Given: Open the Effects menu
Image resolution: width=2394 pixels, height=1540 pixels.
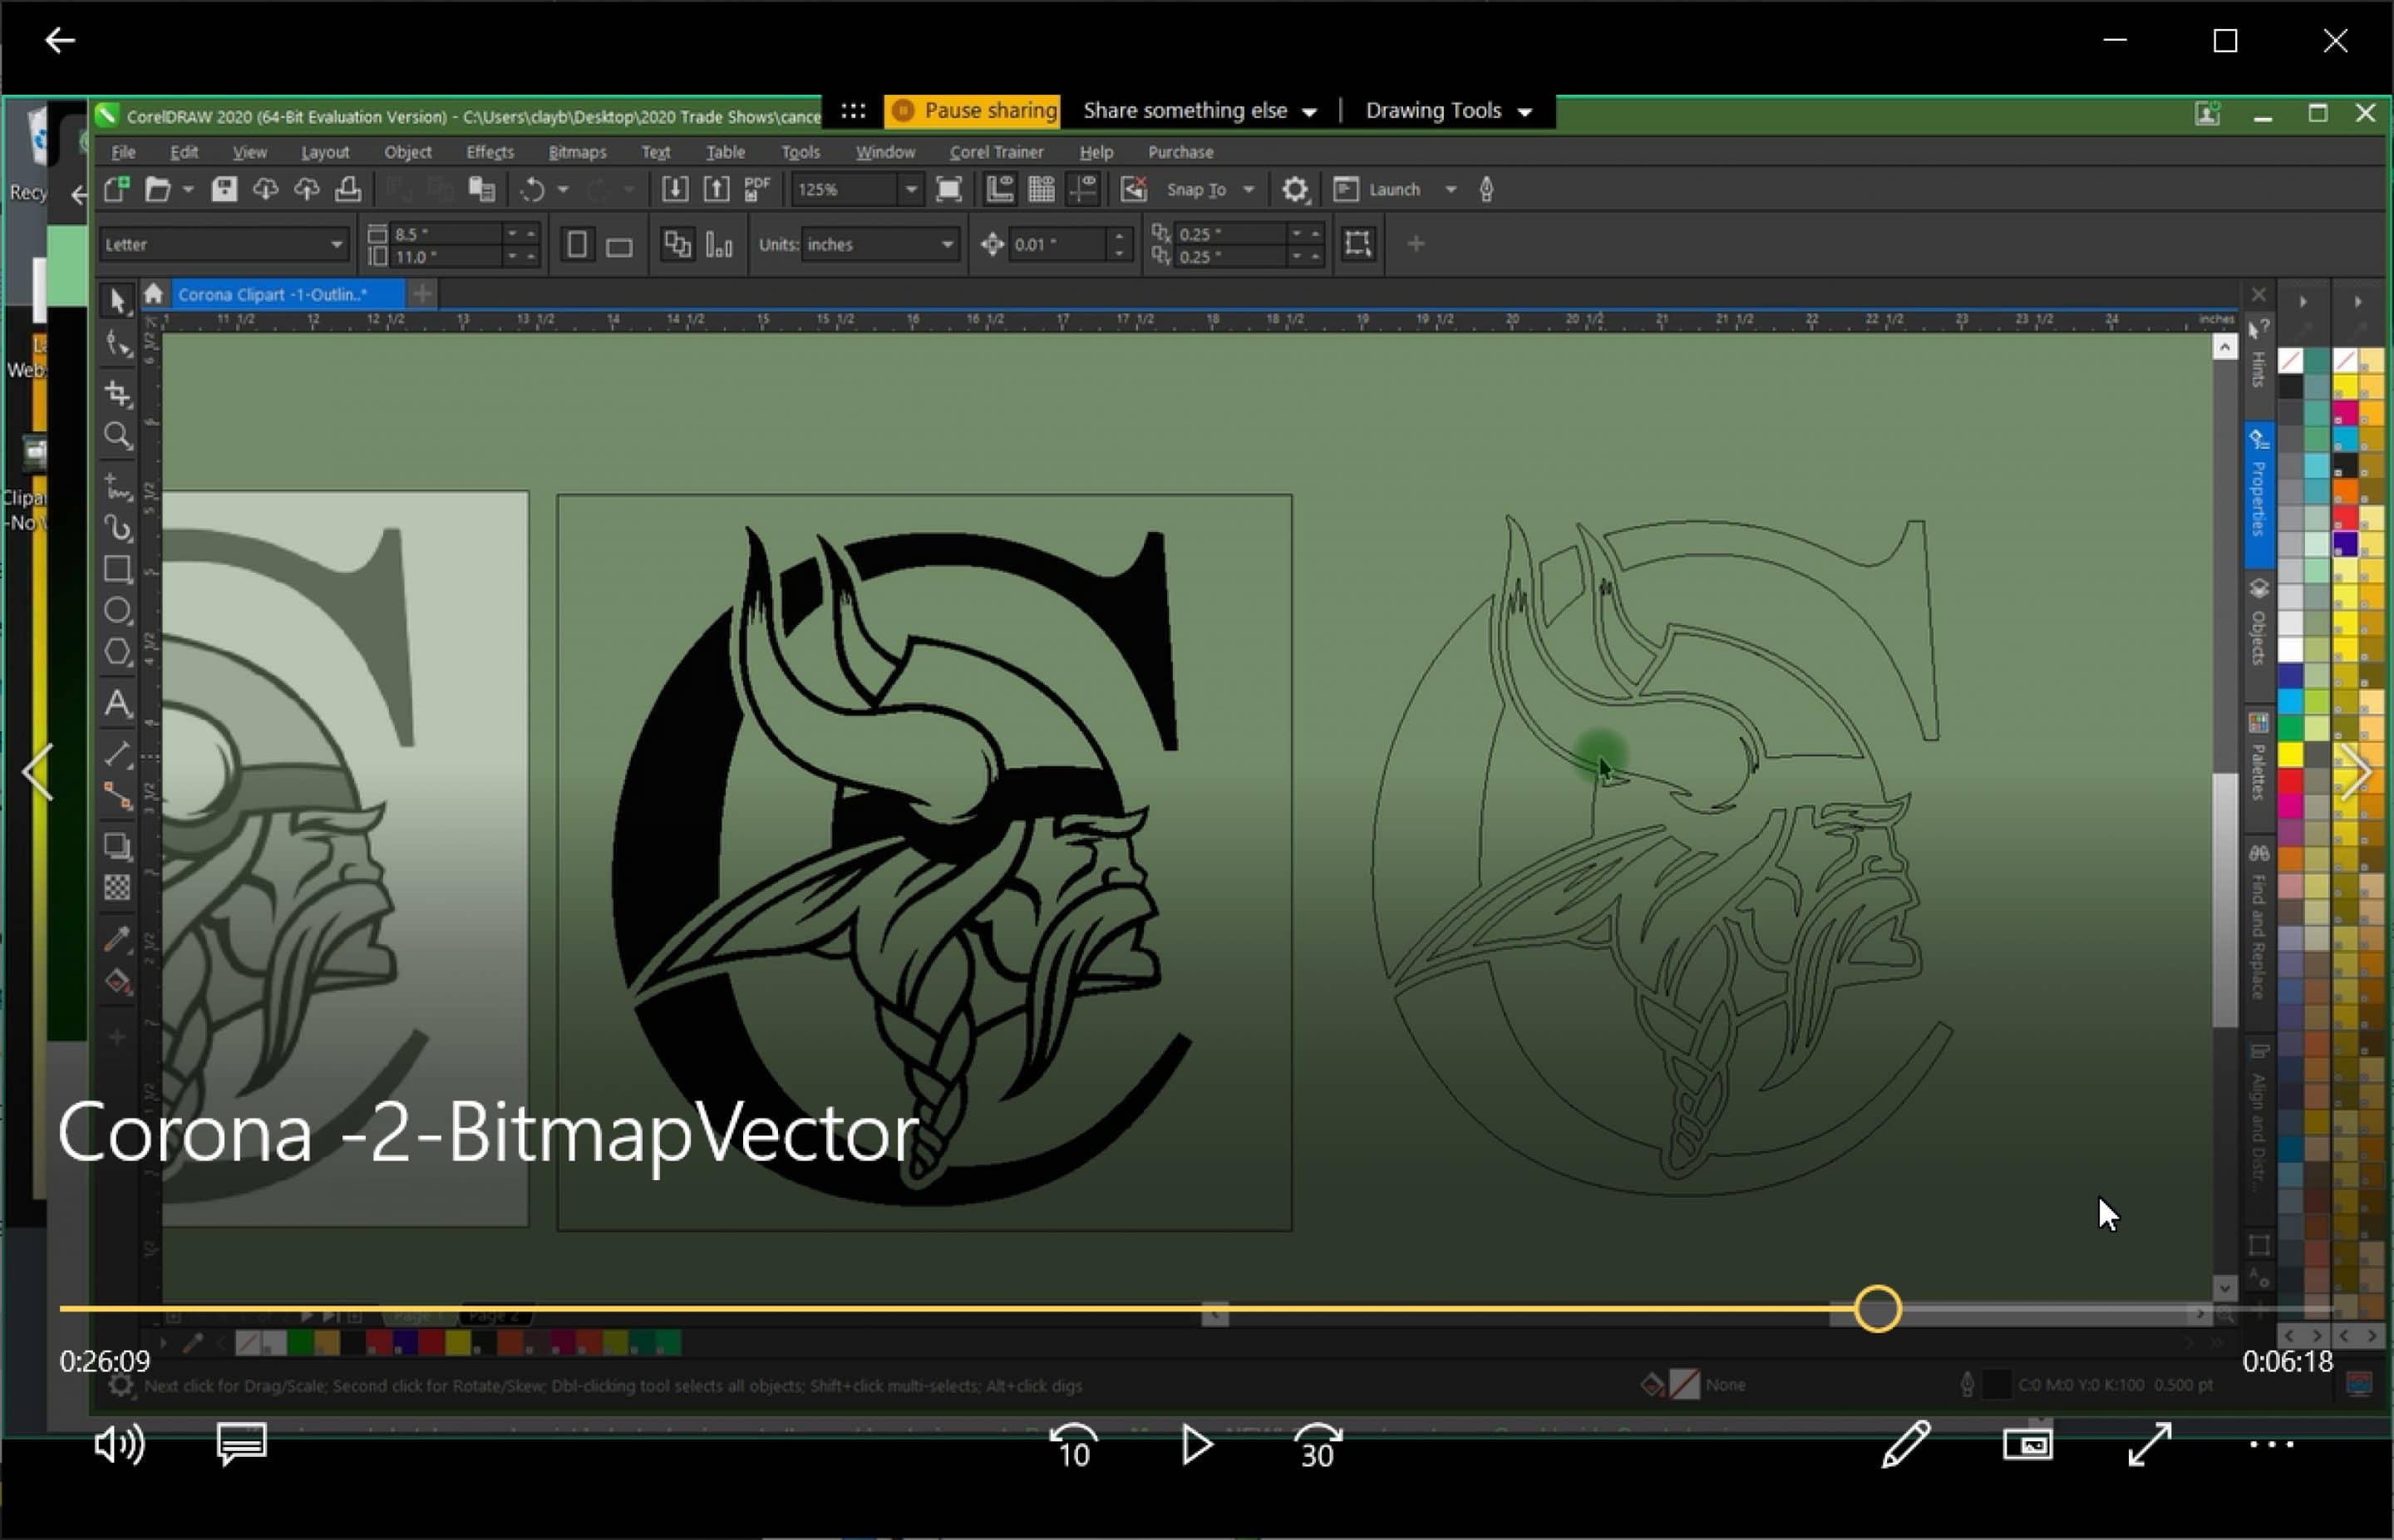Looking at the screenshot, I should point(490,152).
